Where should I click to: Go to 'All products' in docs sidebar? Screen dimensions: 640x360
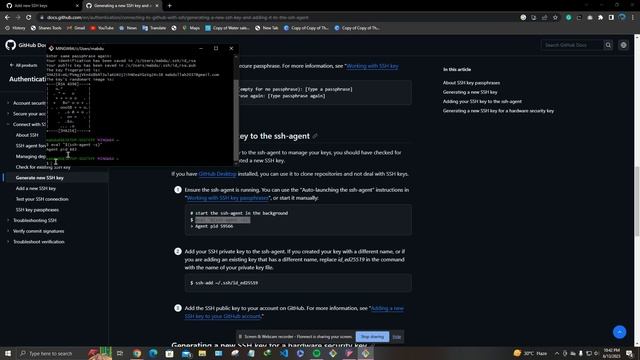tap(24, 65)
